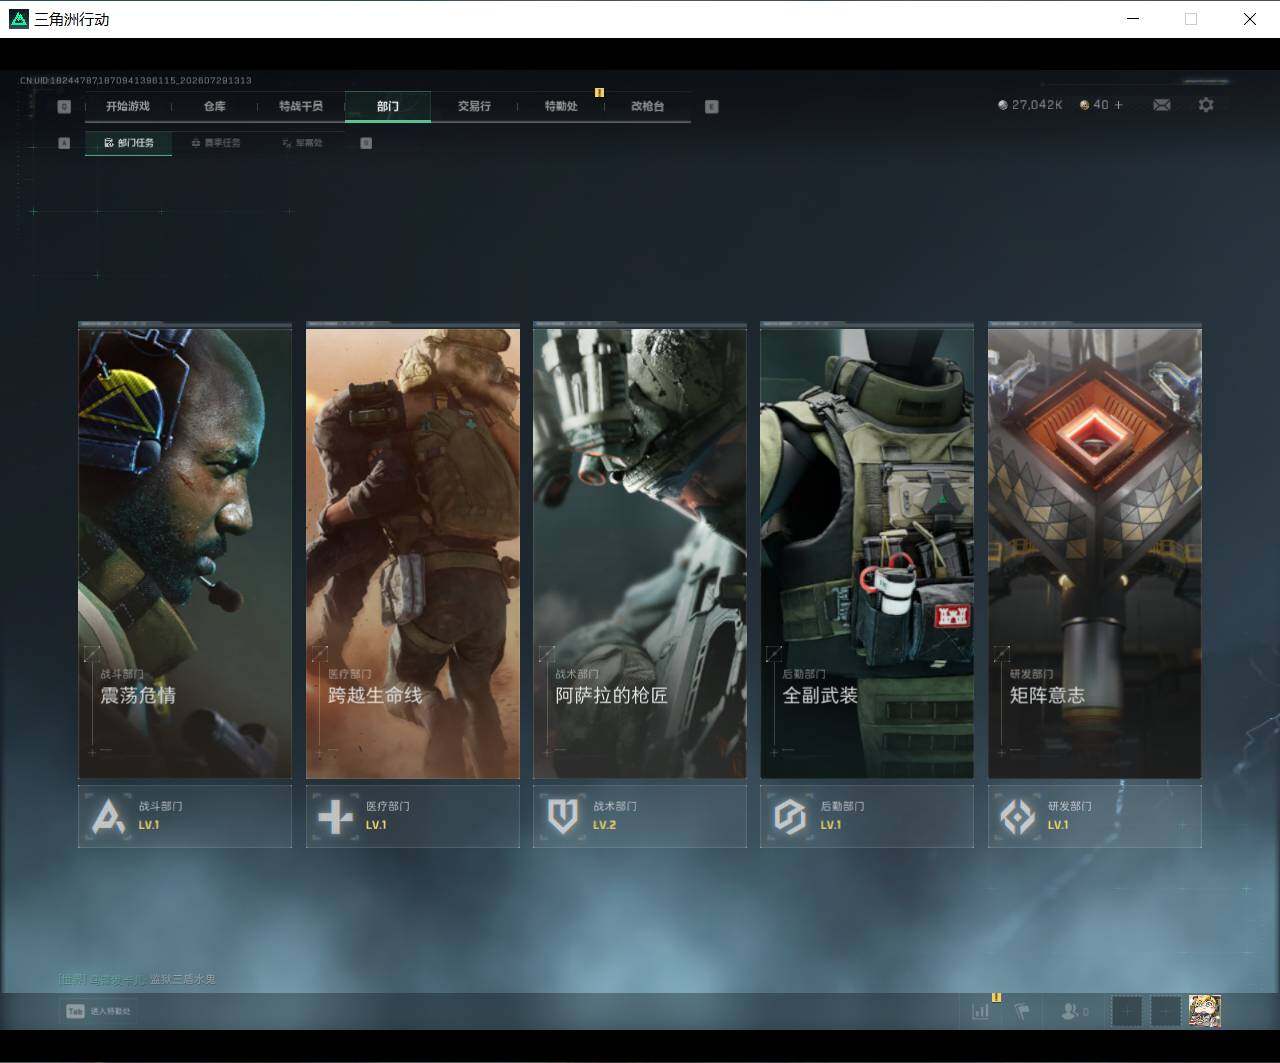Close the 三角洲行动 window

(1250, 19)
